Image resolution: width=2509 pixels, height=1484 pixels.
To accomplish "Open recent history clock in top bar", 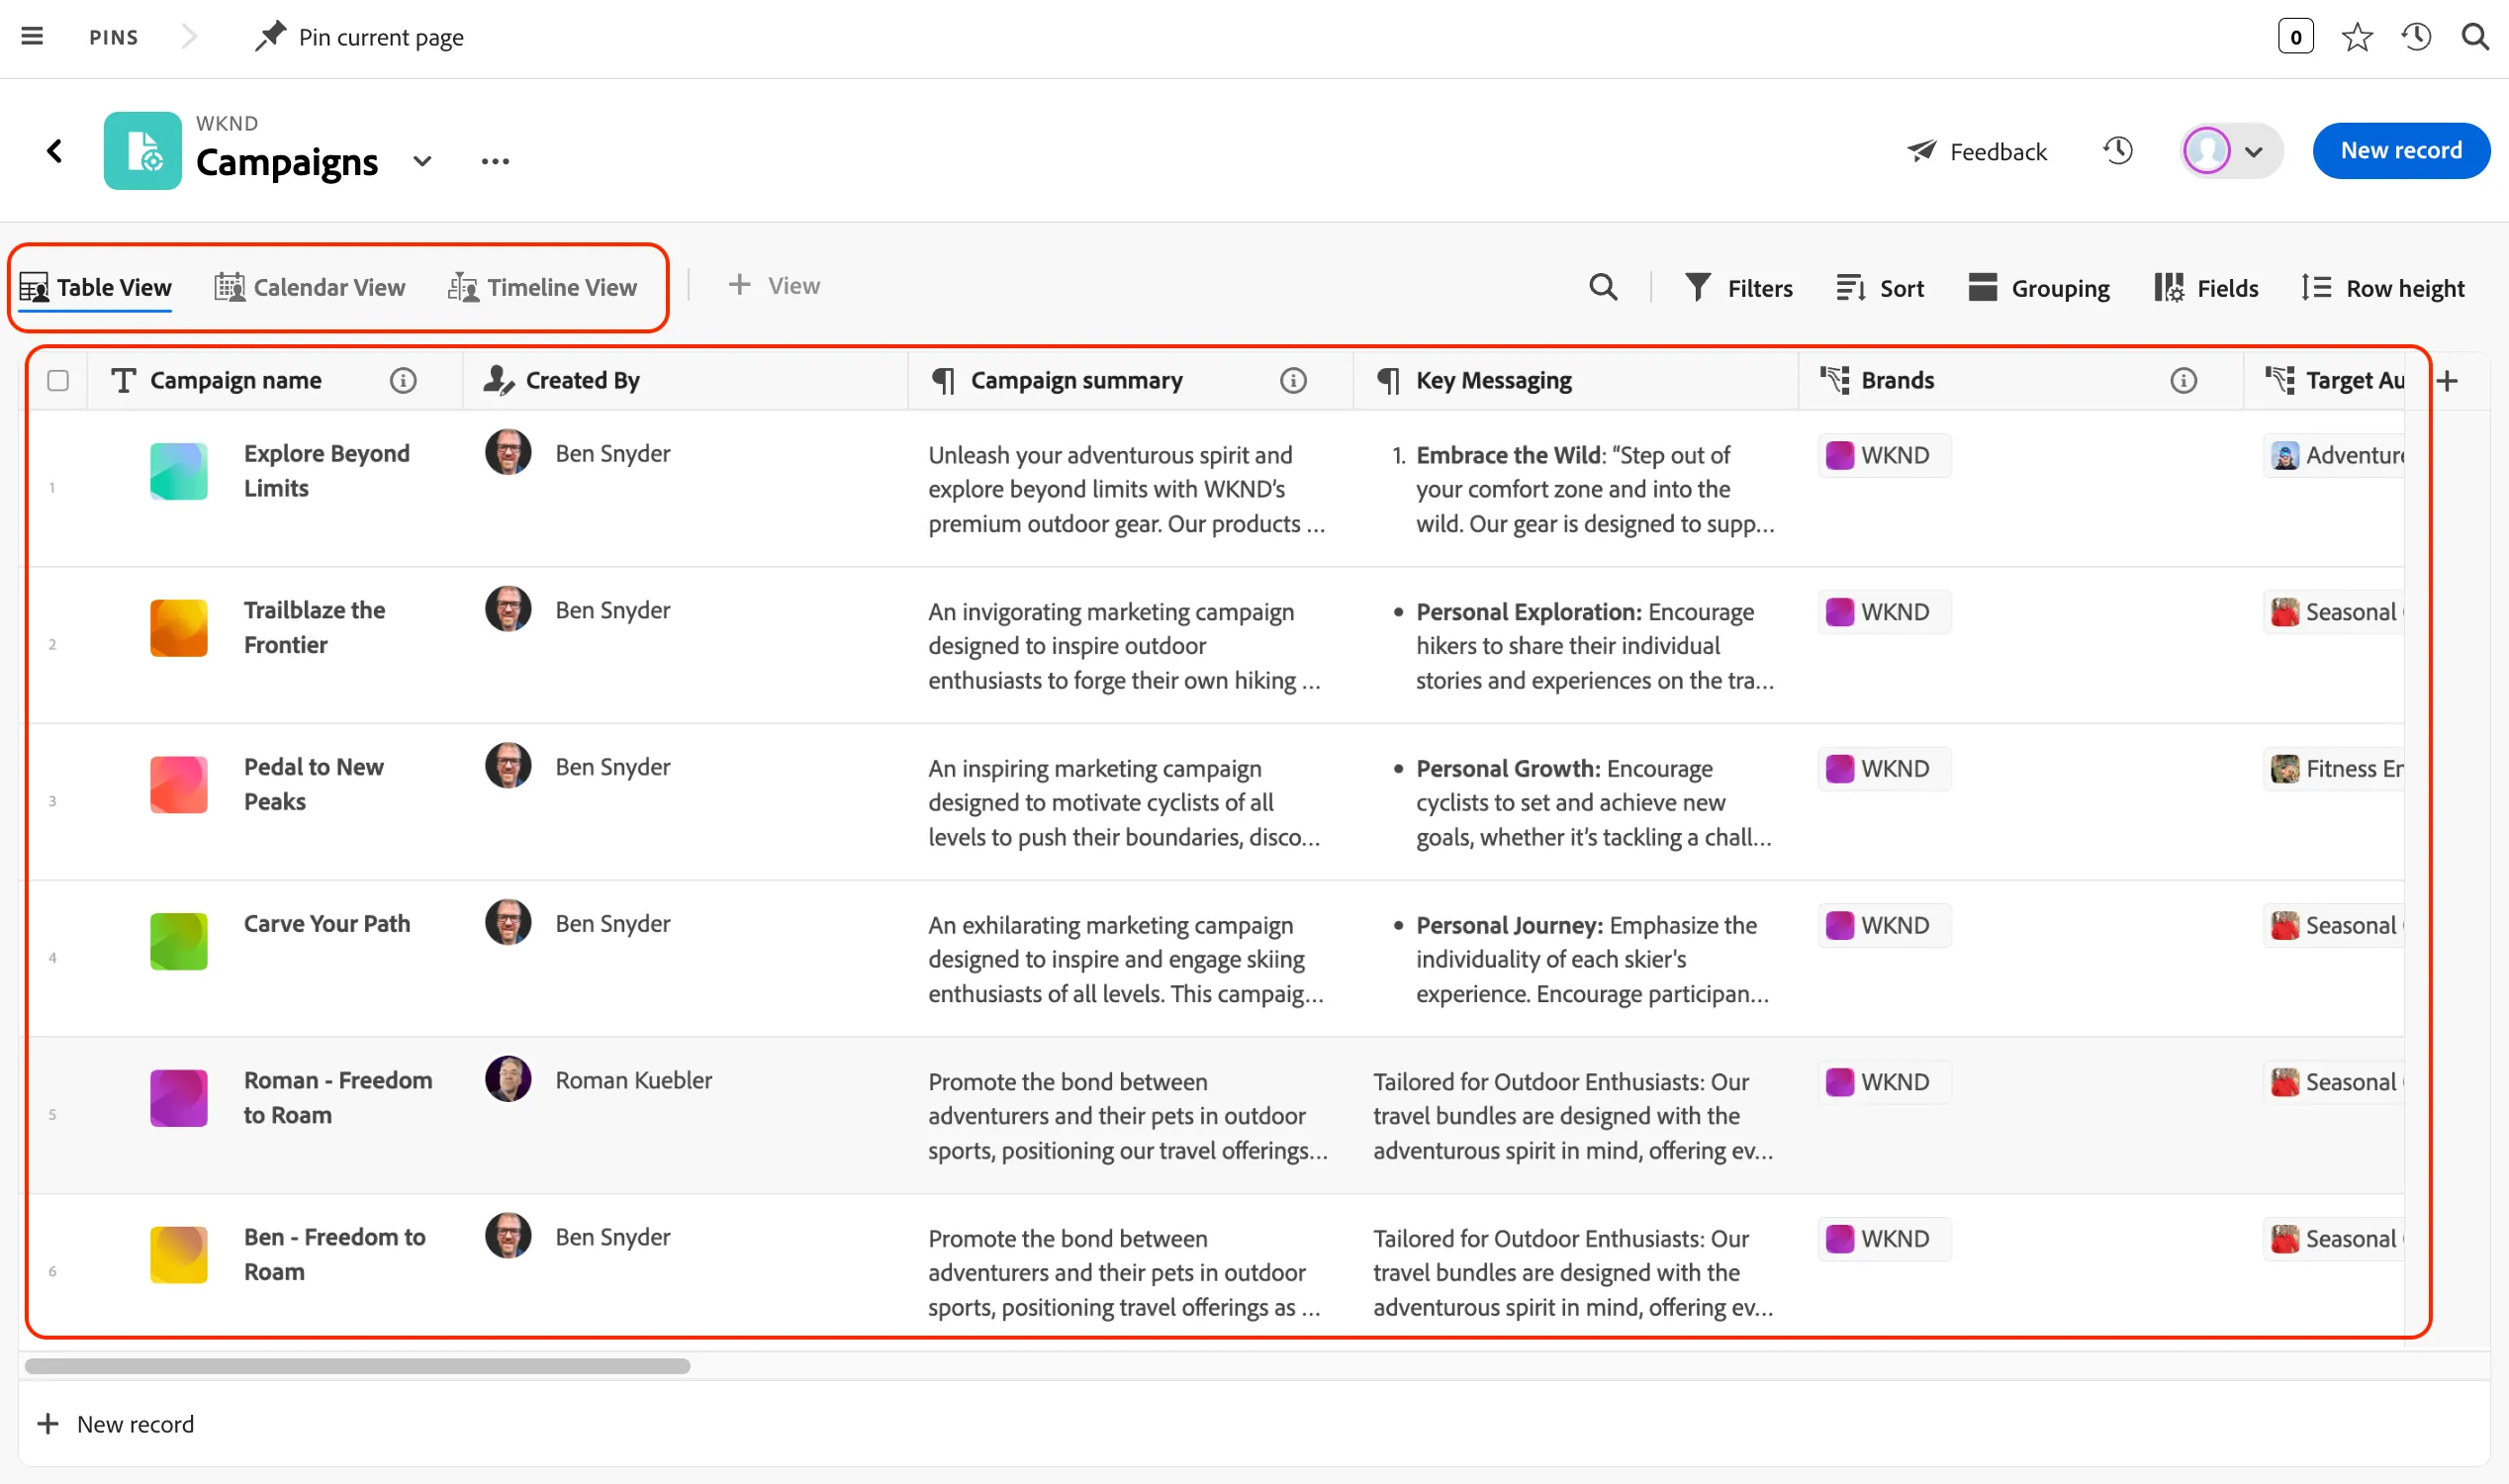I will 2417,37.
